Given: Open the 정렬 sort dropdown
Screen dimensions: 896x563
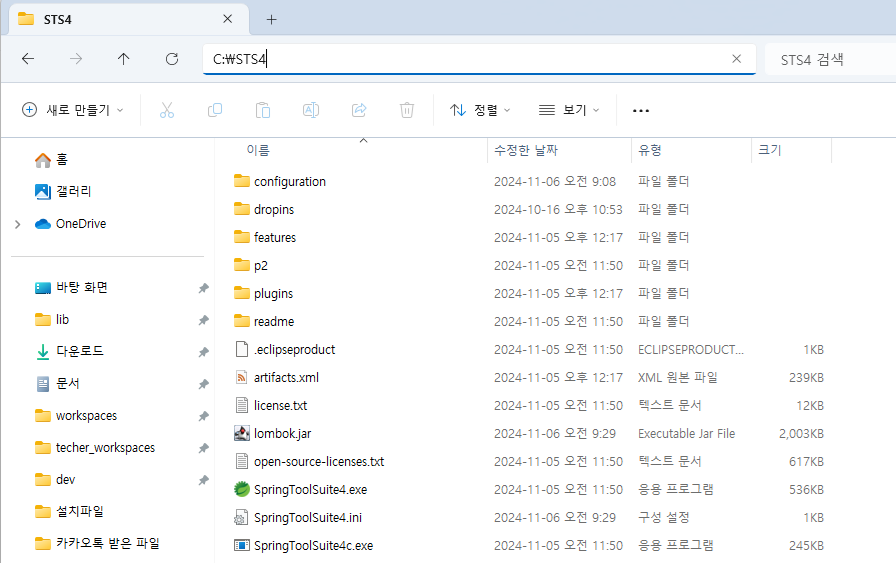Looking at the screenshot, I should click(x=480, y=110).
